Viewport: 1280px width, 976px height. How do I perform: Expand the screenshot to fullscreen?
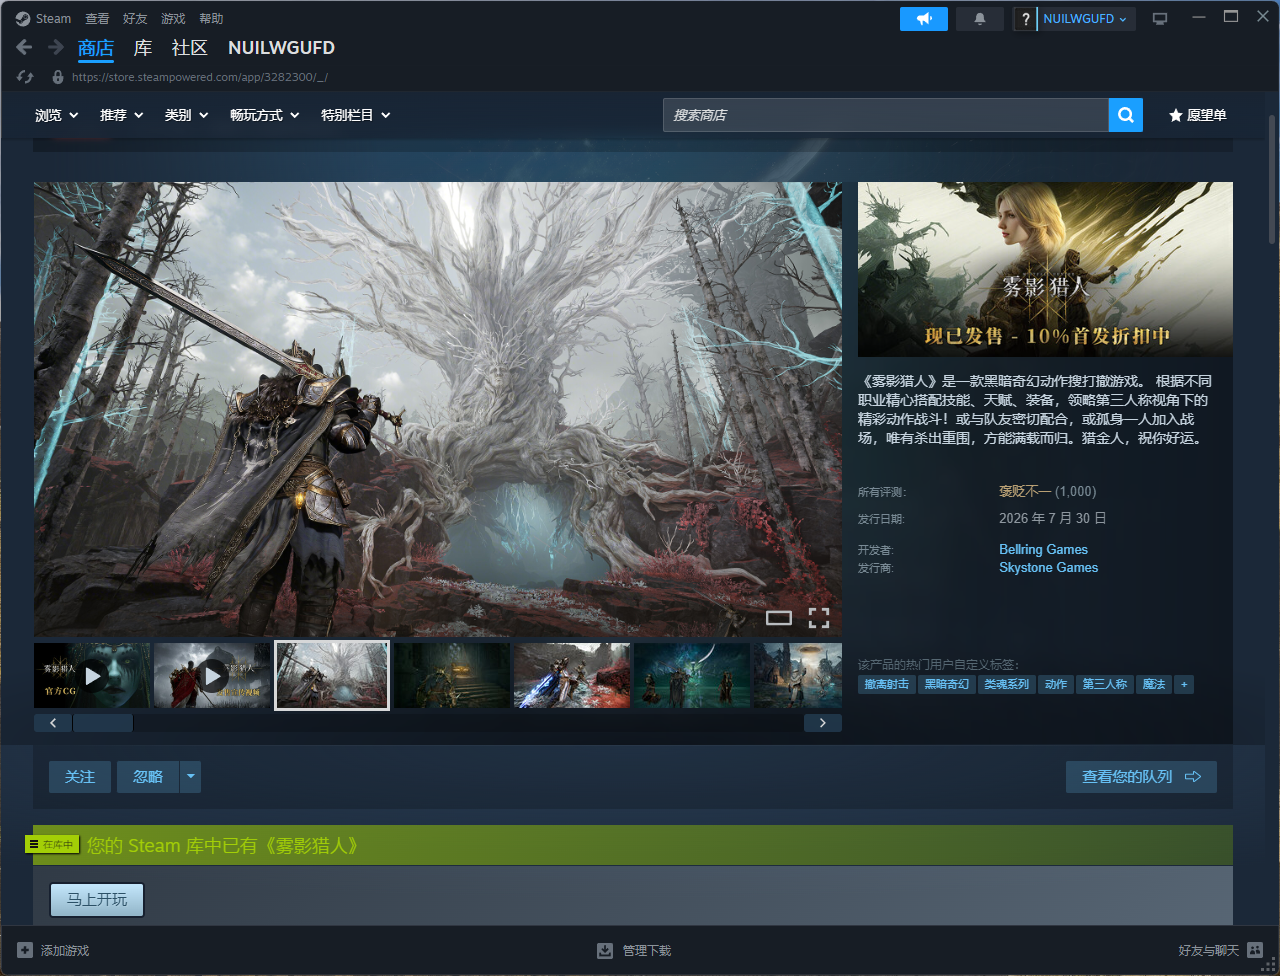click(x=819, y=618)
